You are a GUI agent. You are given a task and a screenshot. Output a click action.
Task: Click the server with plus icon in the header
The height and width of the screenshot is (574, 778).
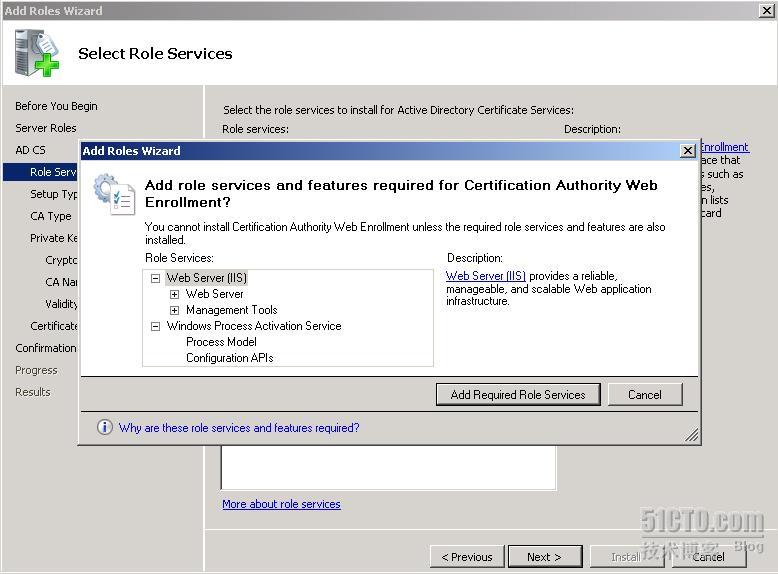36,54
